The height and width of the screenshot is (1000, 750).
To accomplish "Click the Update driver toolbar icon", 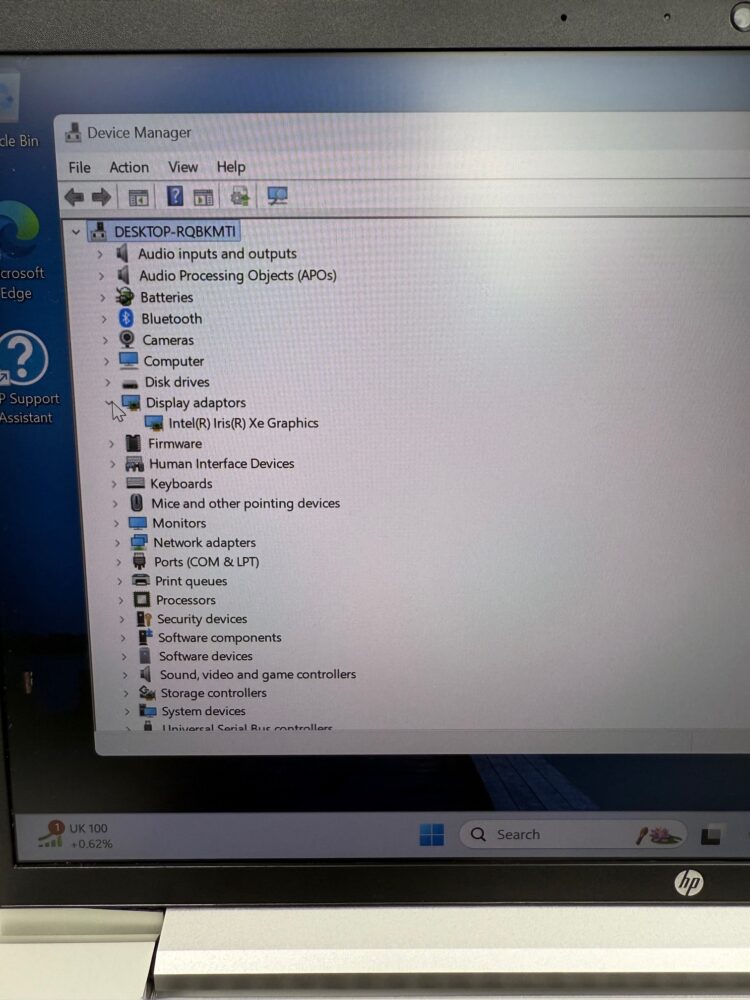I will 240,196.
